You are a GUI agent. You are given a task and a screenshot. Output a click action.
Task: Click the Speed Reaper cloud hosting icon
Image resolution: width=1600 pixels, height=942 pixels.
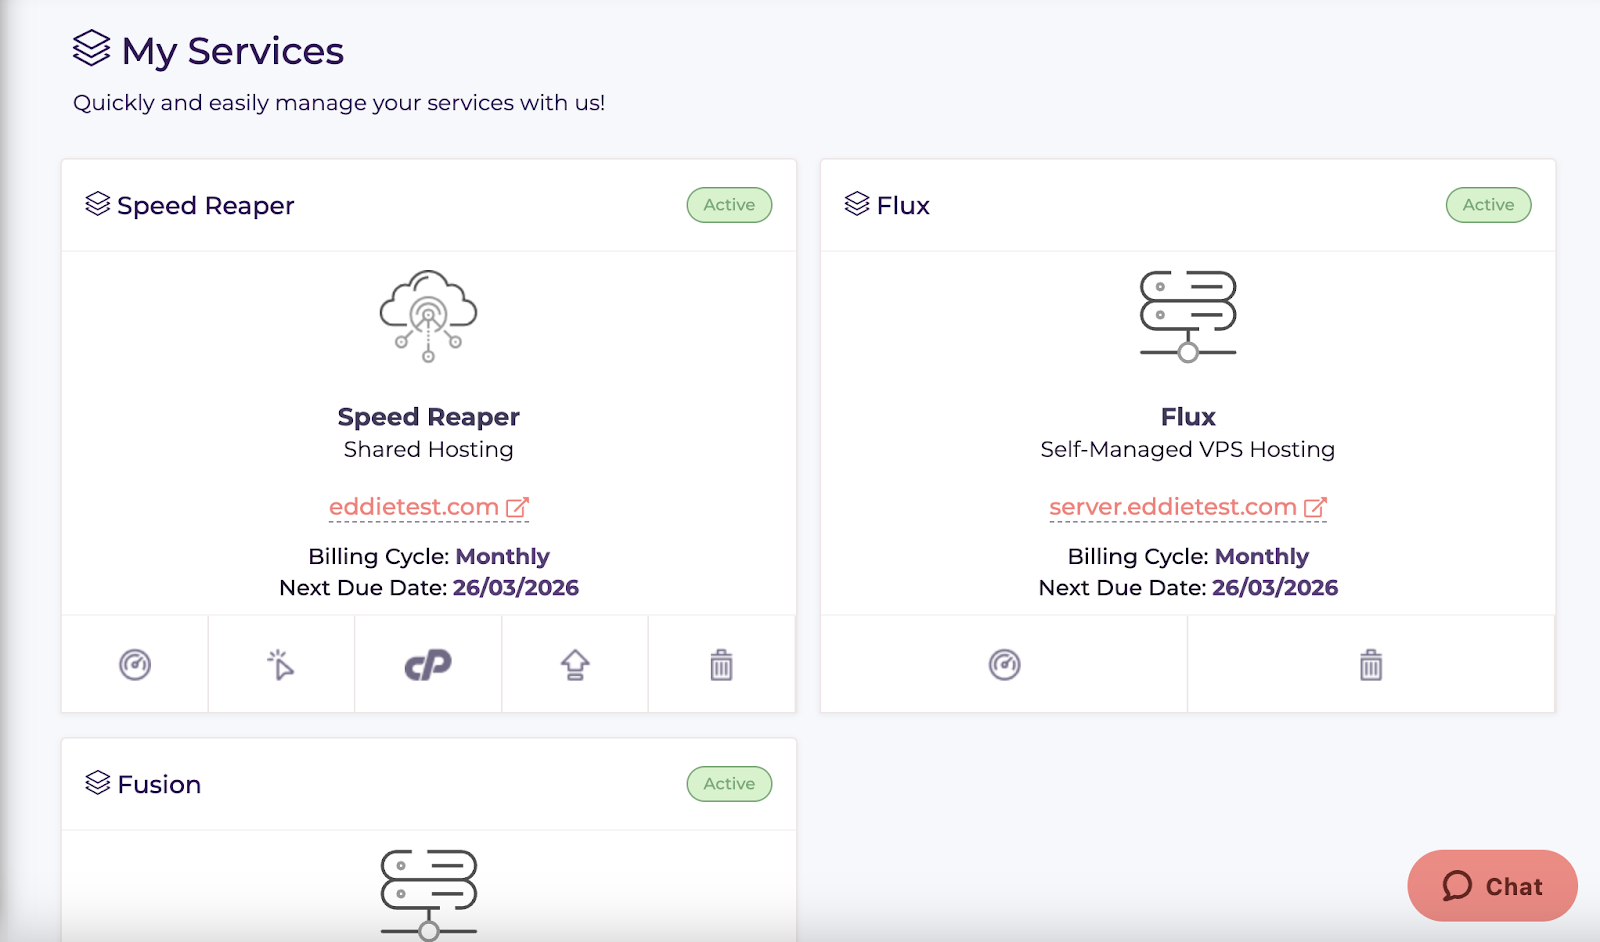click(428, 316)
